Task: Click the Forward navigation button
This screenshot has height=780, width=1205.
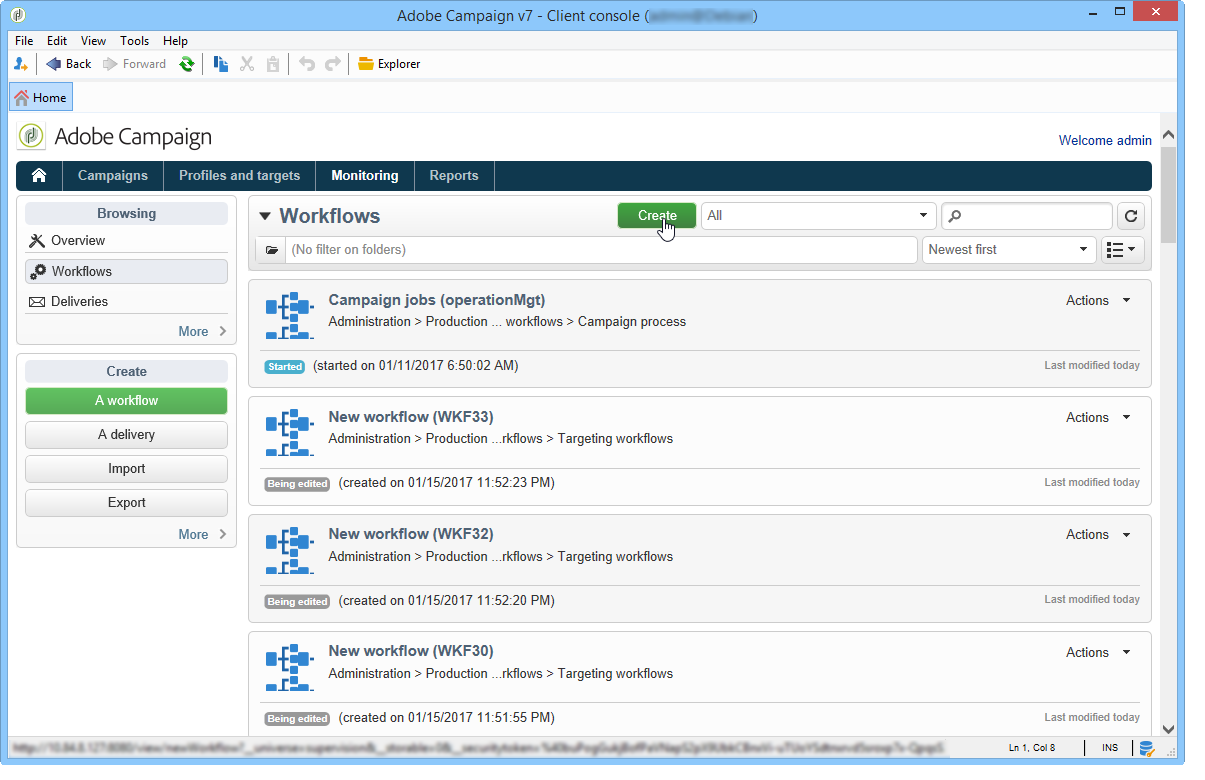Action: [x=134, y=64]
